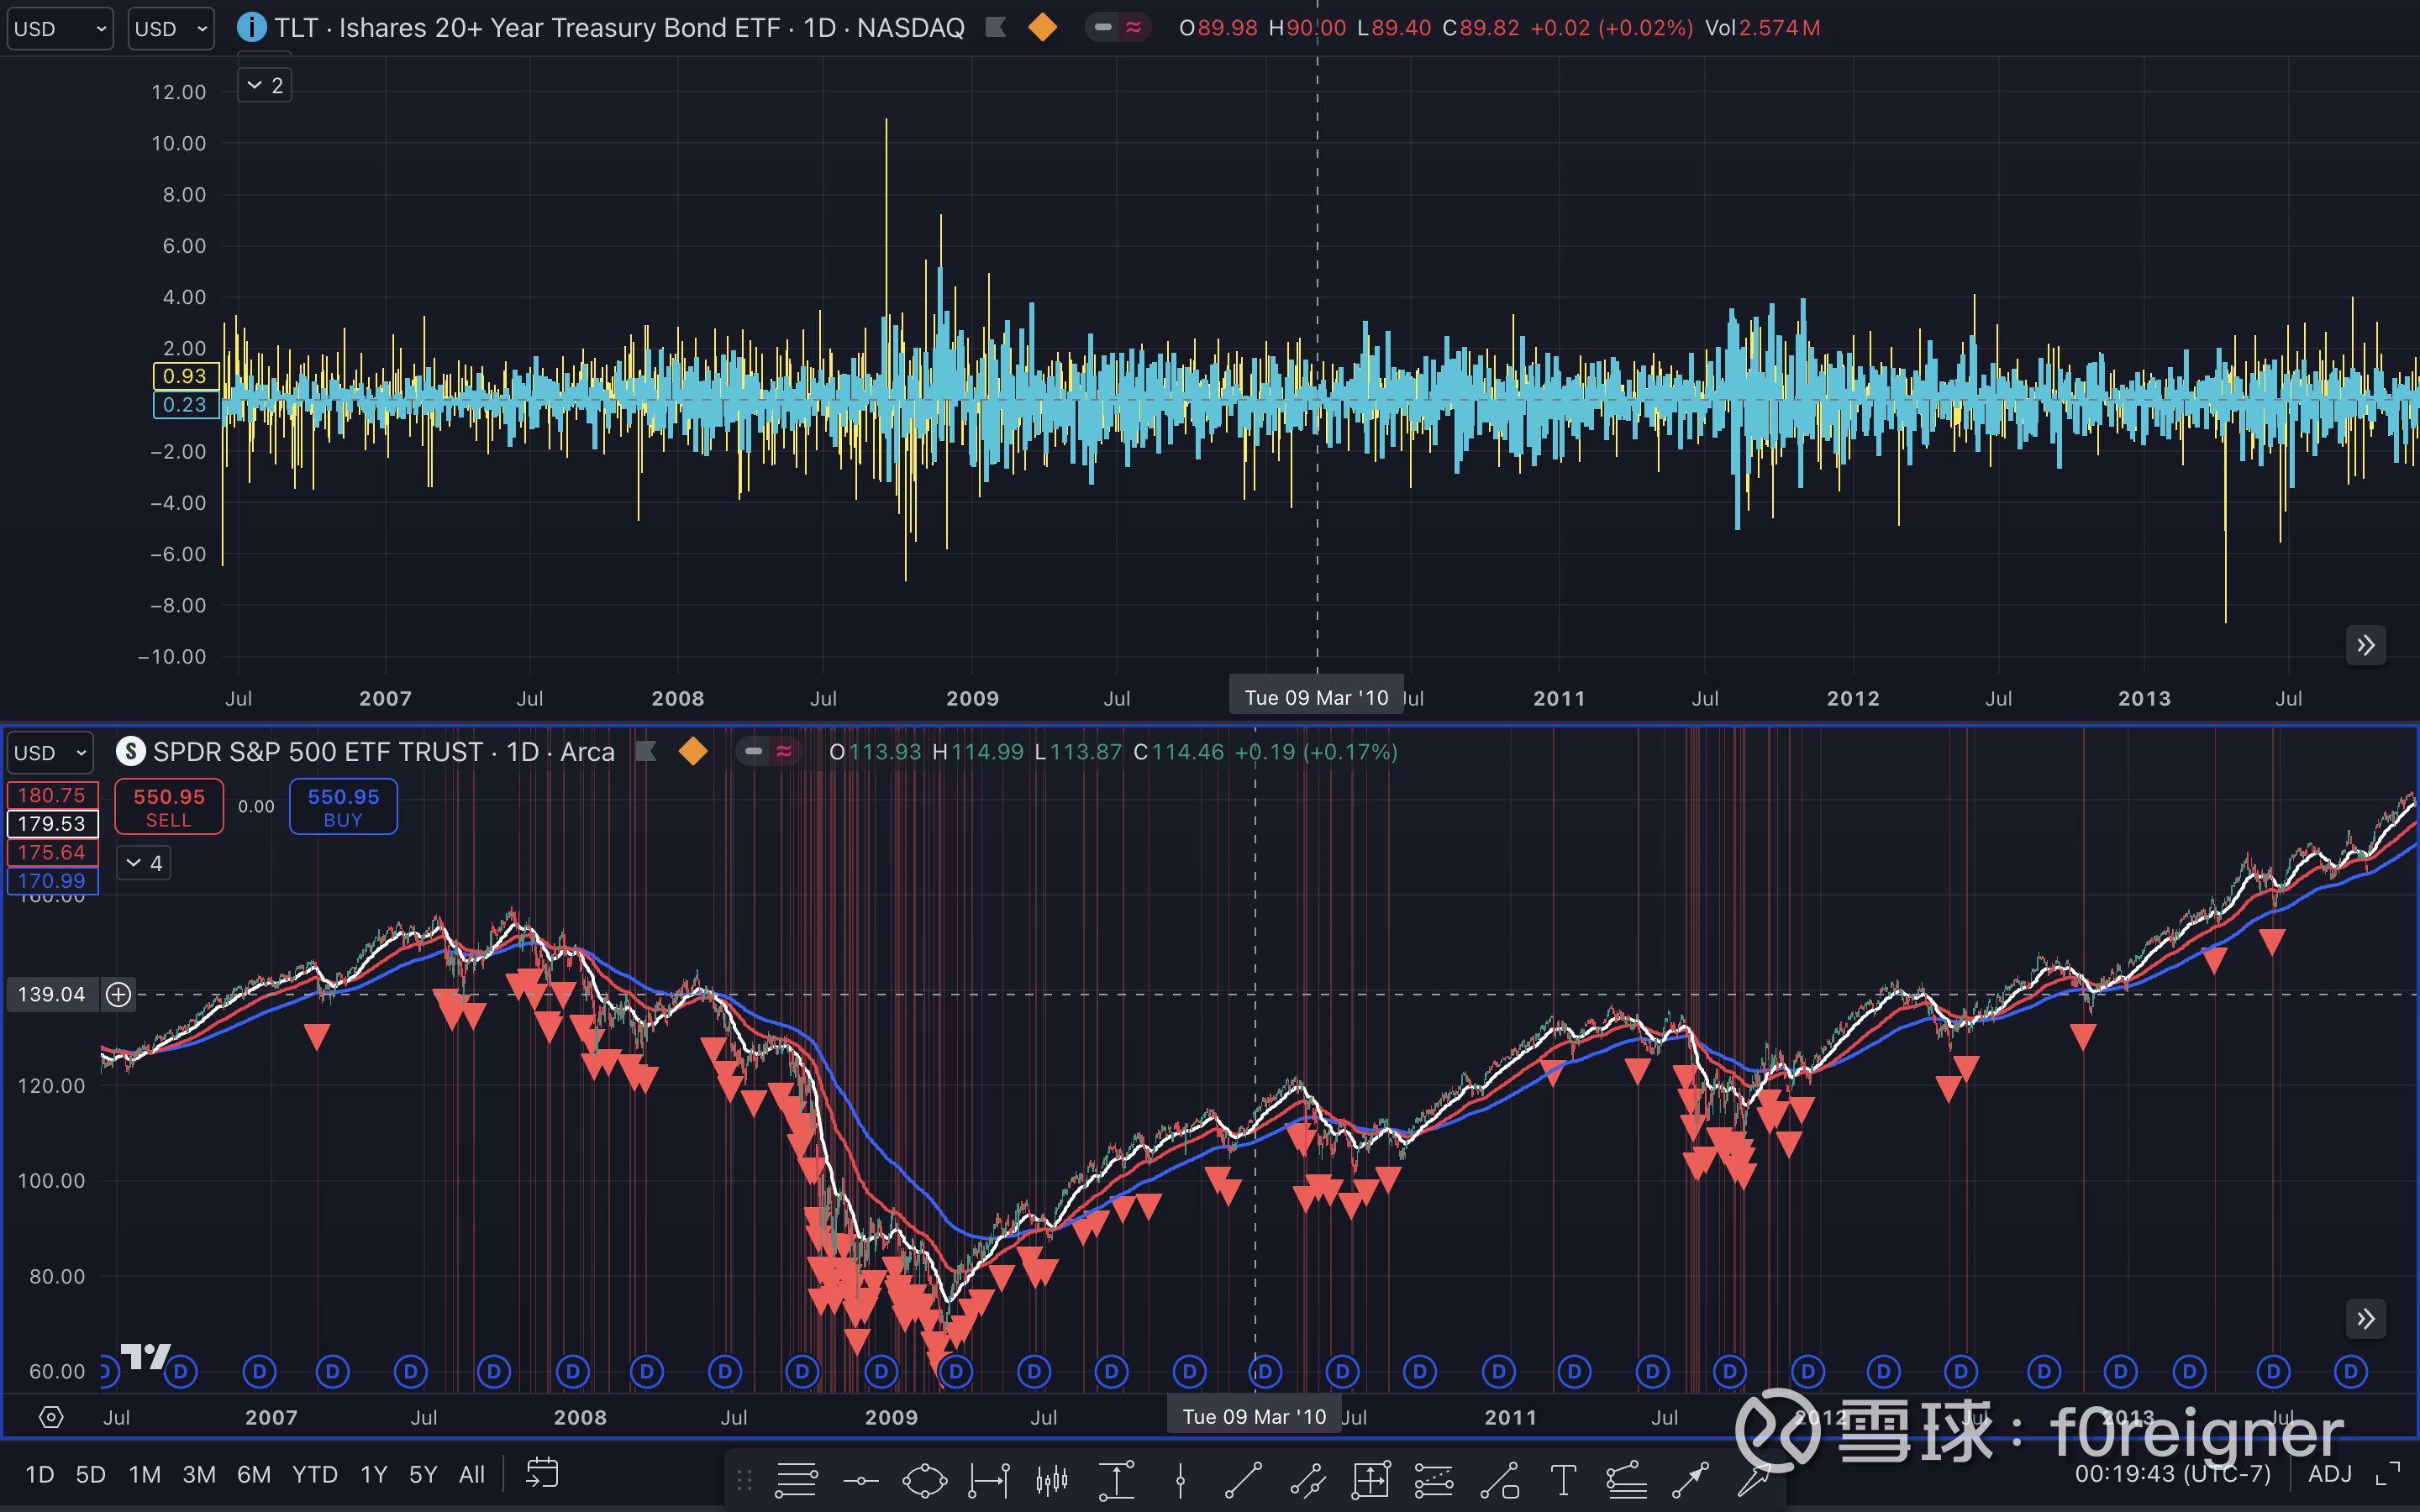
Task: Toggle the ADJ adjusted-data button
Action: click(2329, 1474)
